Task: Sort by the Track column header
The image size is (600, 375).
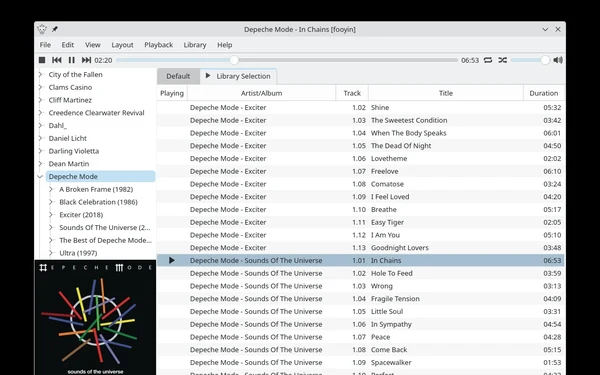Action: (352, 93)
